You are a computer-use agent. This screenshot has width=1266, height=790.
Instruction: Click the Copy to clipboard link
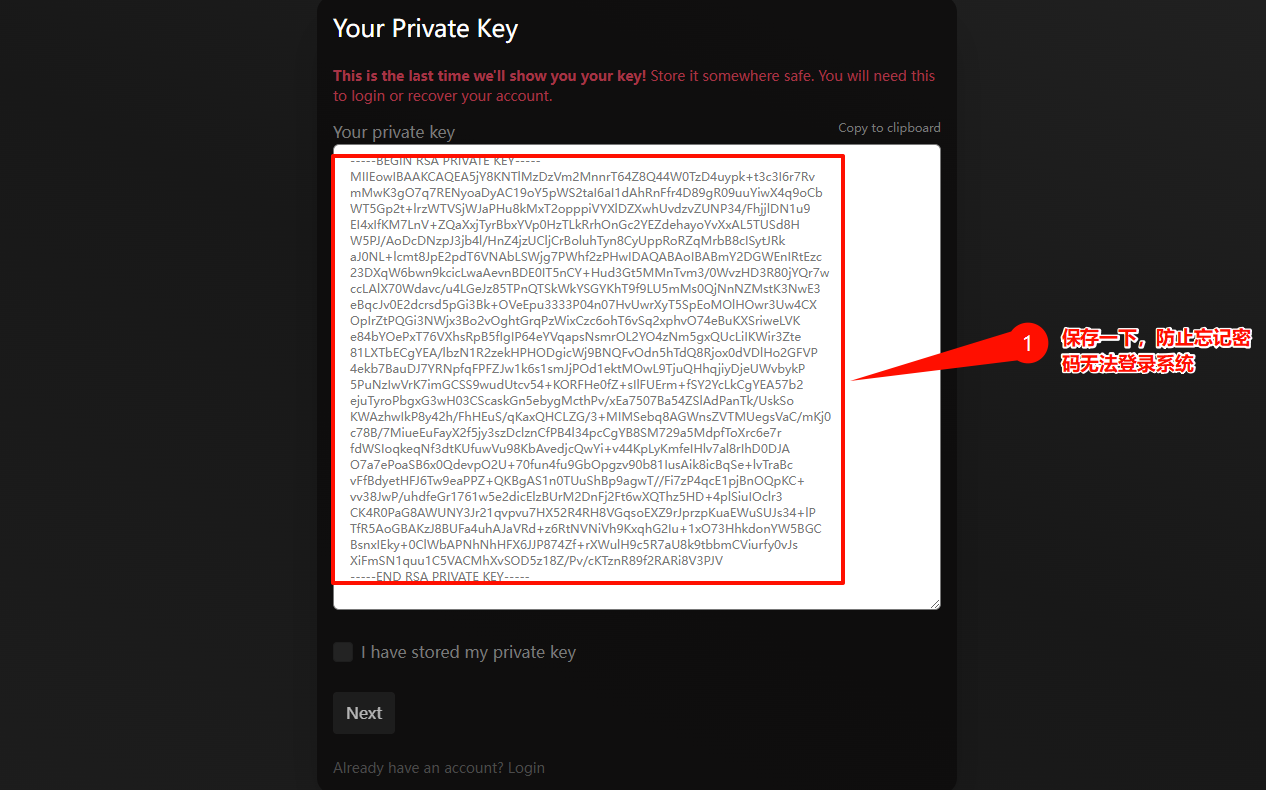pos(889,127)
